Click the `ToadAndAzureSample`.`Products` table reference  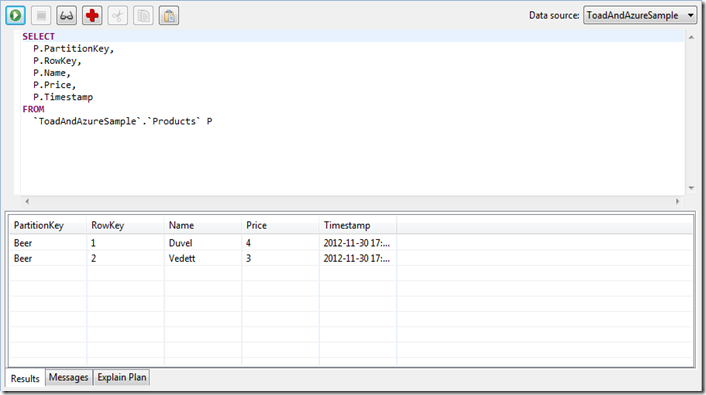117,122
